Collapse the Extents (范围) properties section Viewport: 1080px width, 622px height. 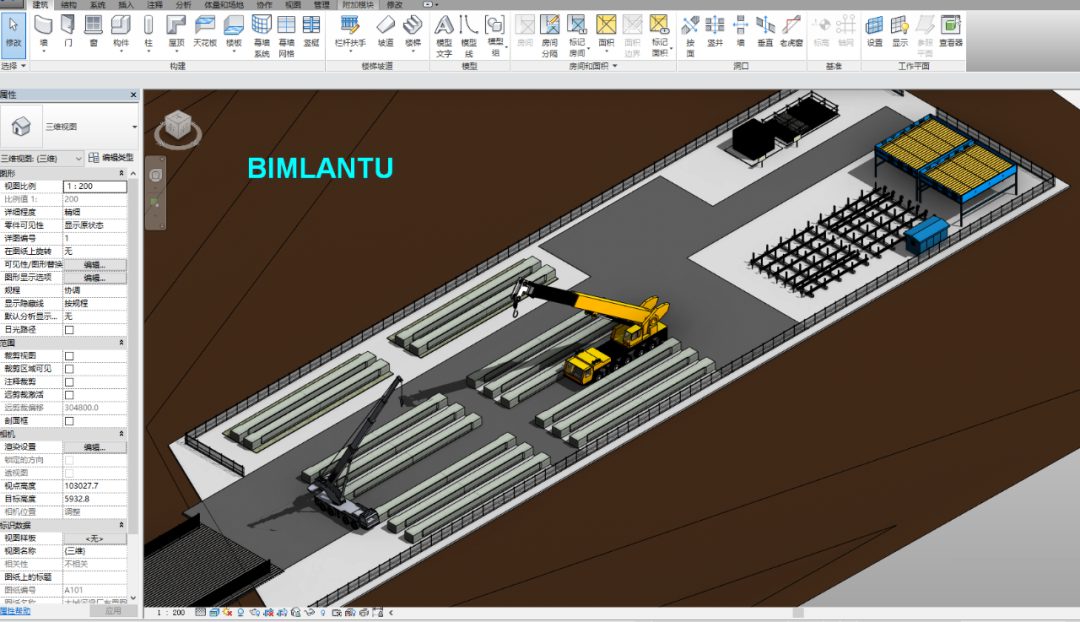click(x=122, y=343)
